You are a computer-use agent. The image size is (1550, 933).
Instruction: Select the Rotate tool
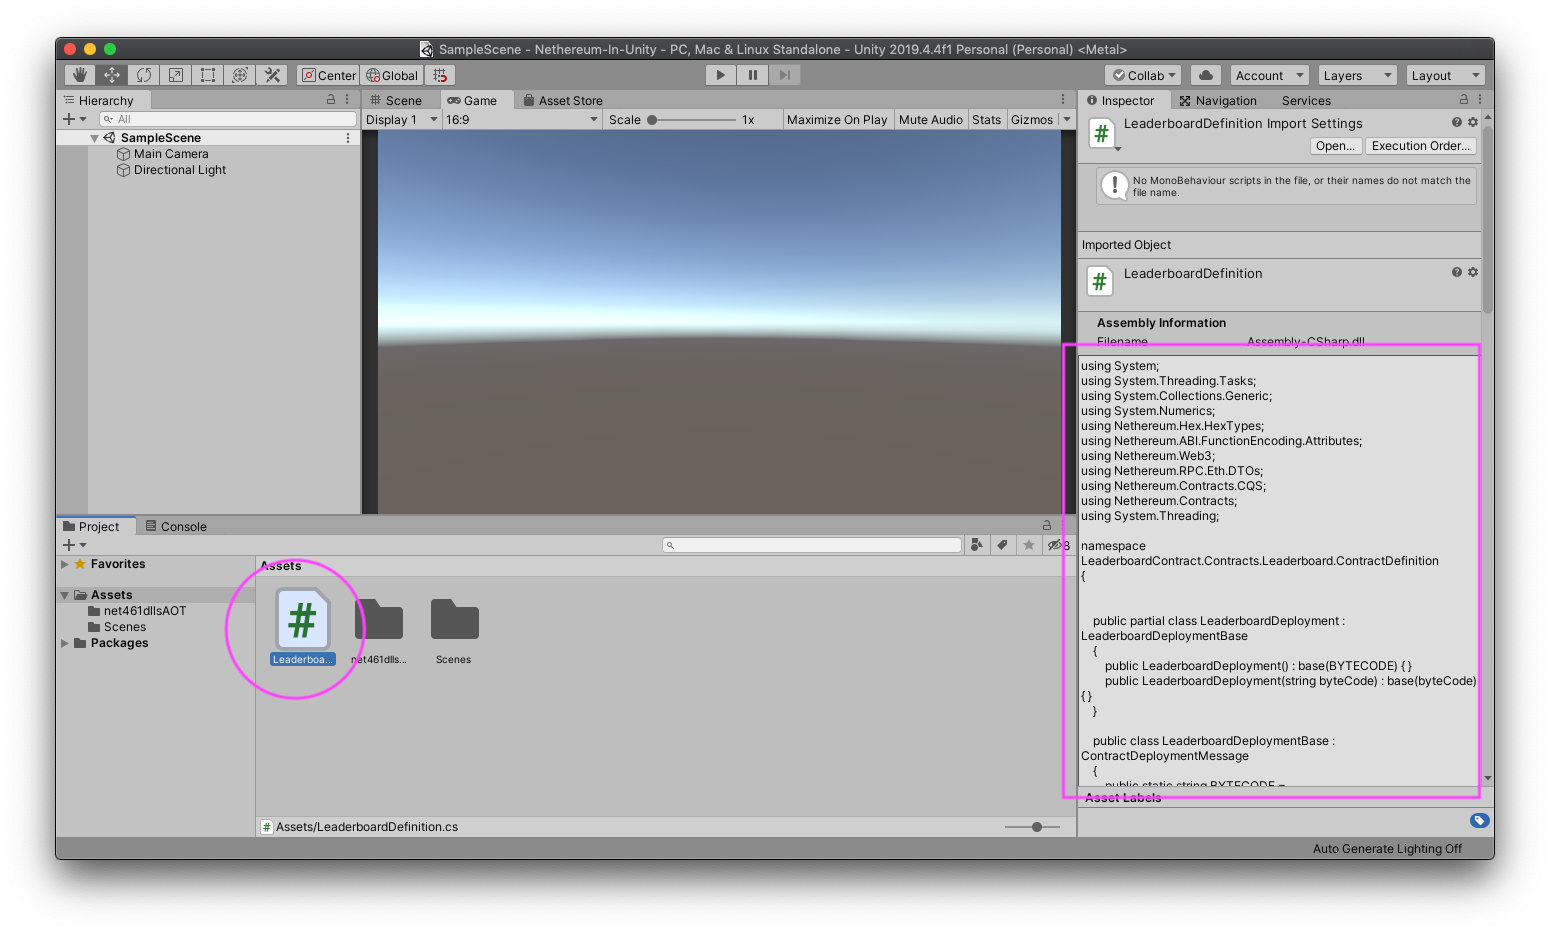click(x=143, y=74)
